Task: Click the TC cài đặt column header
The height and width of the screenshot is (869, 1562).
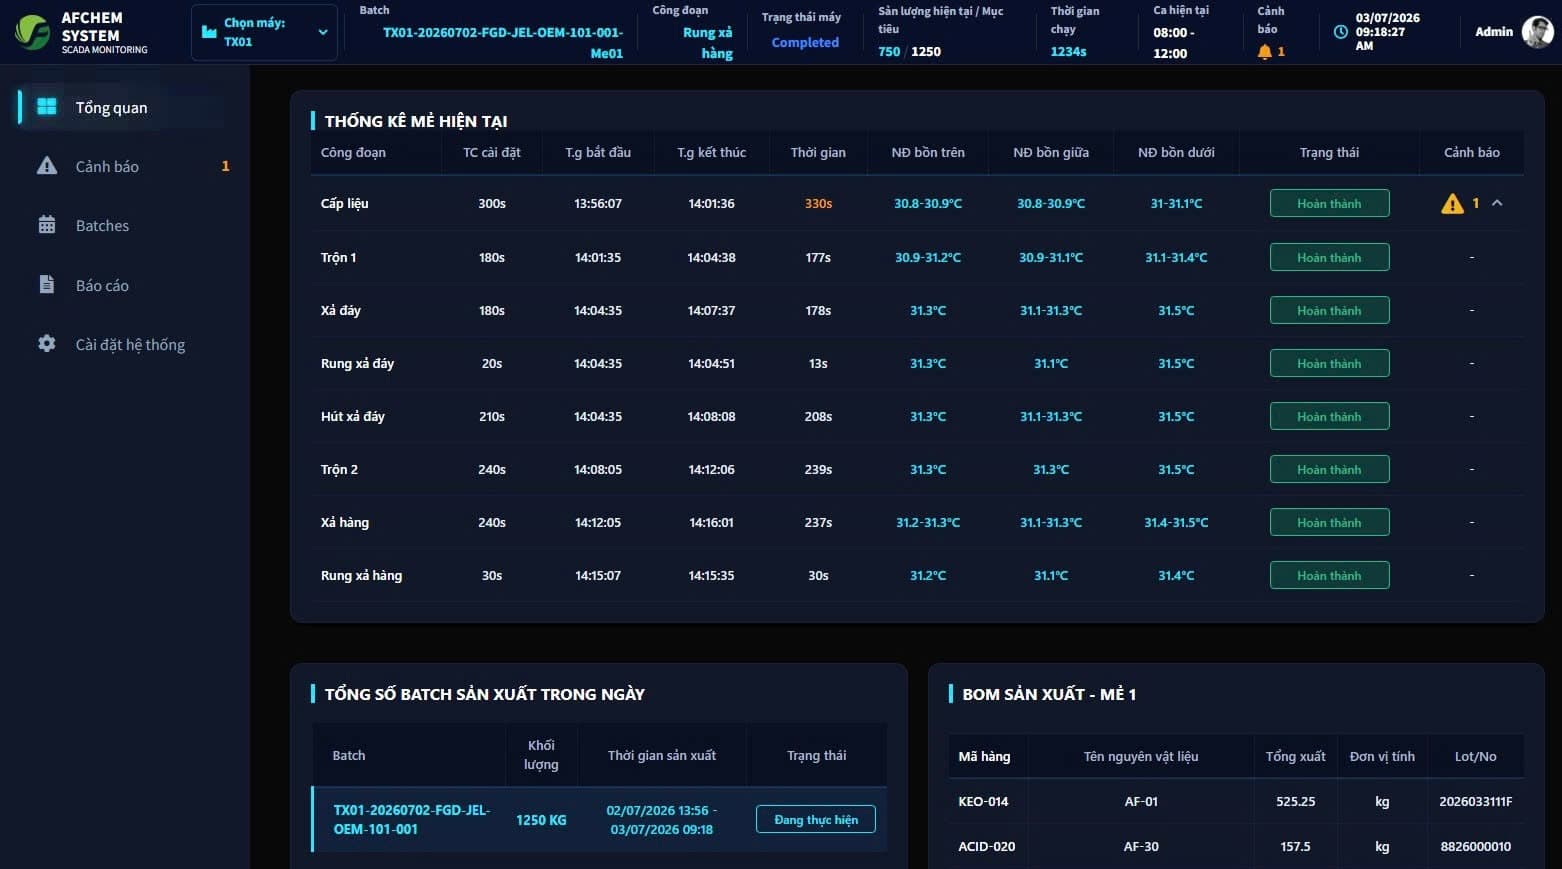Action: coord(492,152)
